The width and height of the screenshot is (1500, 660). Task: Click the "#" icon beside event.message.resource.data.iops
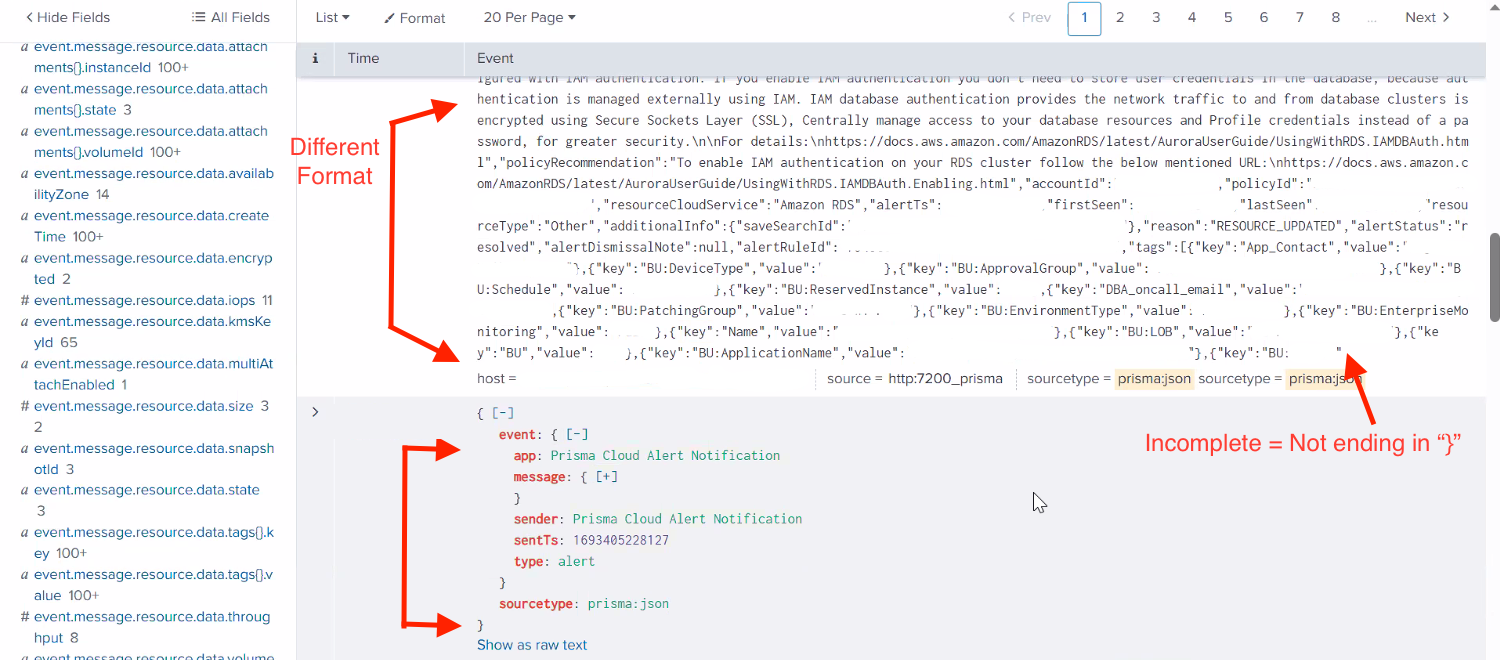[23, 300]
